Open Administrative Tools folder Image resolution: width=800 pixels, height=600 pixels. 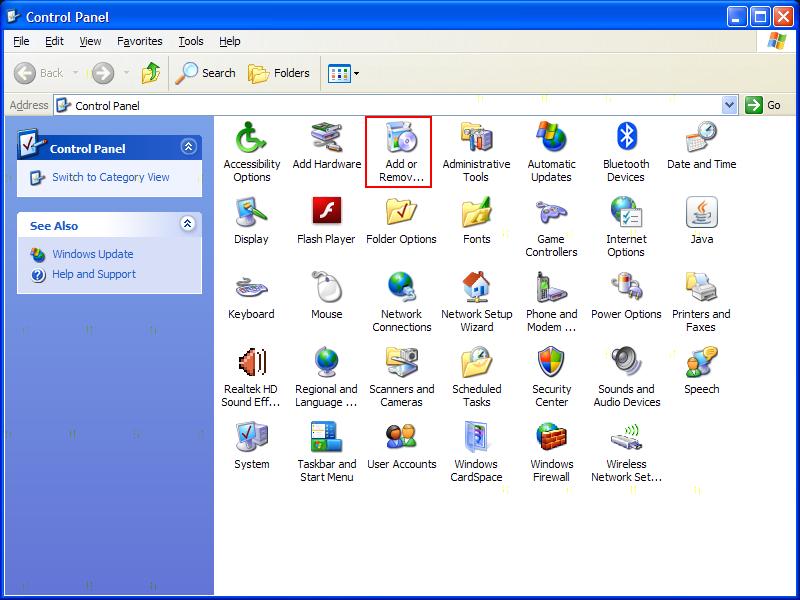pos(476,152)
